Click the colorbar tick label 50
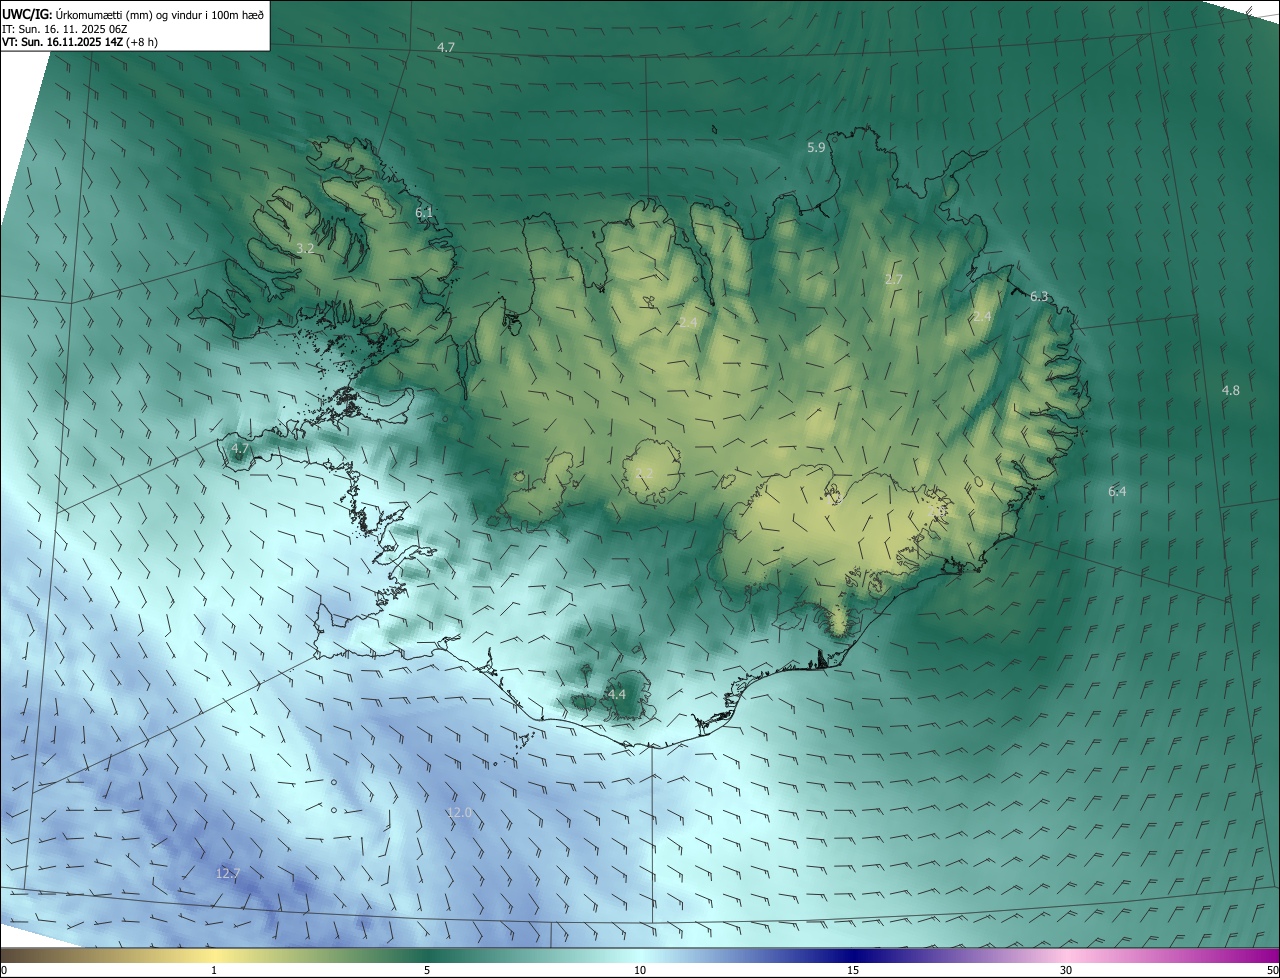This screenshot has width=1280, height=978. (1272, 970)
